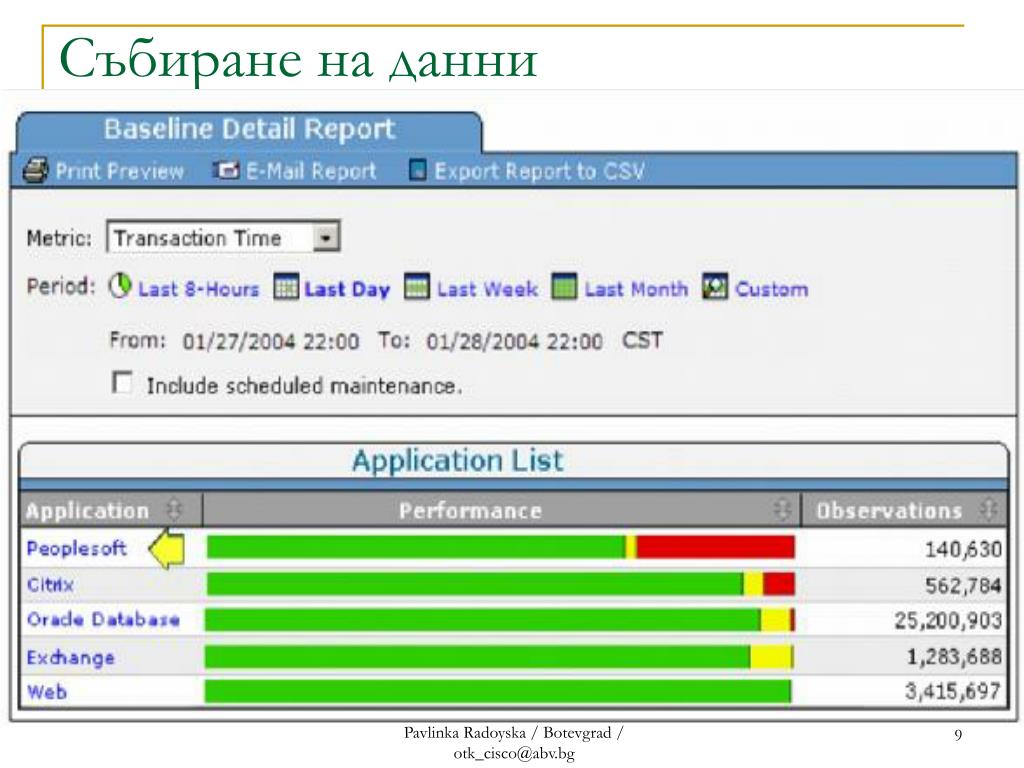Select the Baseline Detail Report tab
Image resolution: width=1024 pixels, height=768 pixels.
click(x=249, y=130)
